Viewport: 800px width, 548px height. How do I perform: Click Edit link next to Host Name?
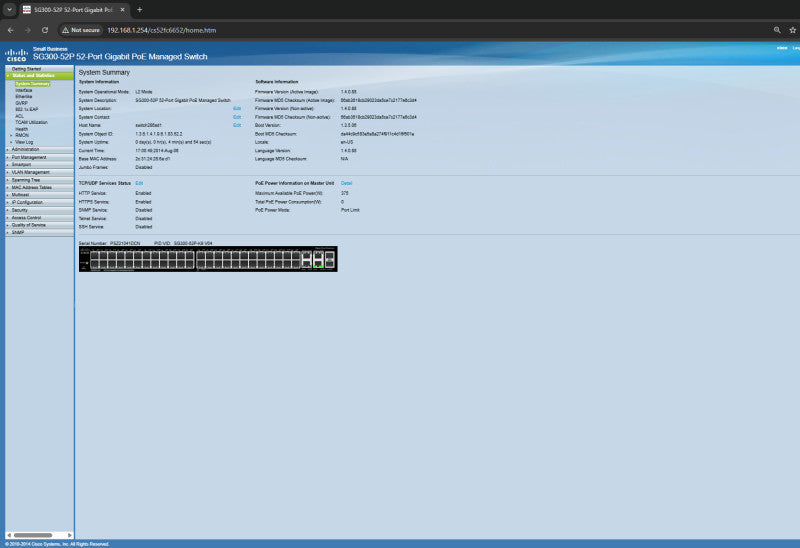point(237,125)
